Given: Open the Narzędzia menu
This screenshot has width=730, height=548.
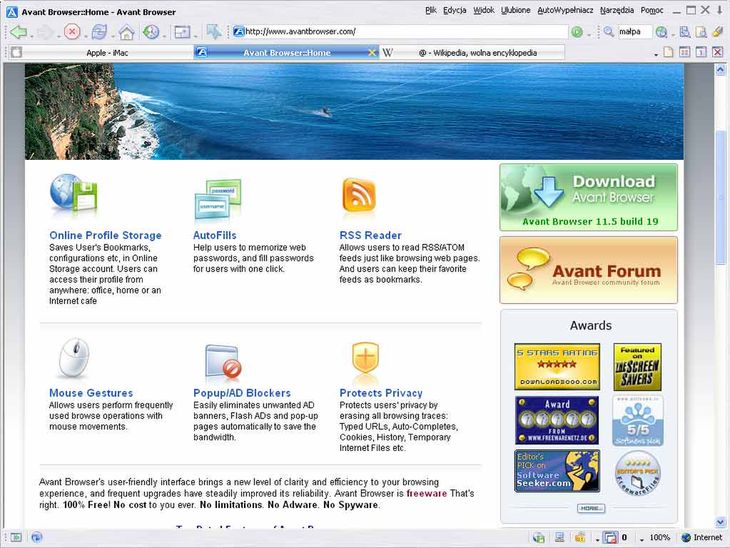Looking at the screenshot, I should (617, 10).
